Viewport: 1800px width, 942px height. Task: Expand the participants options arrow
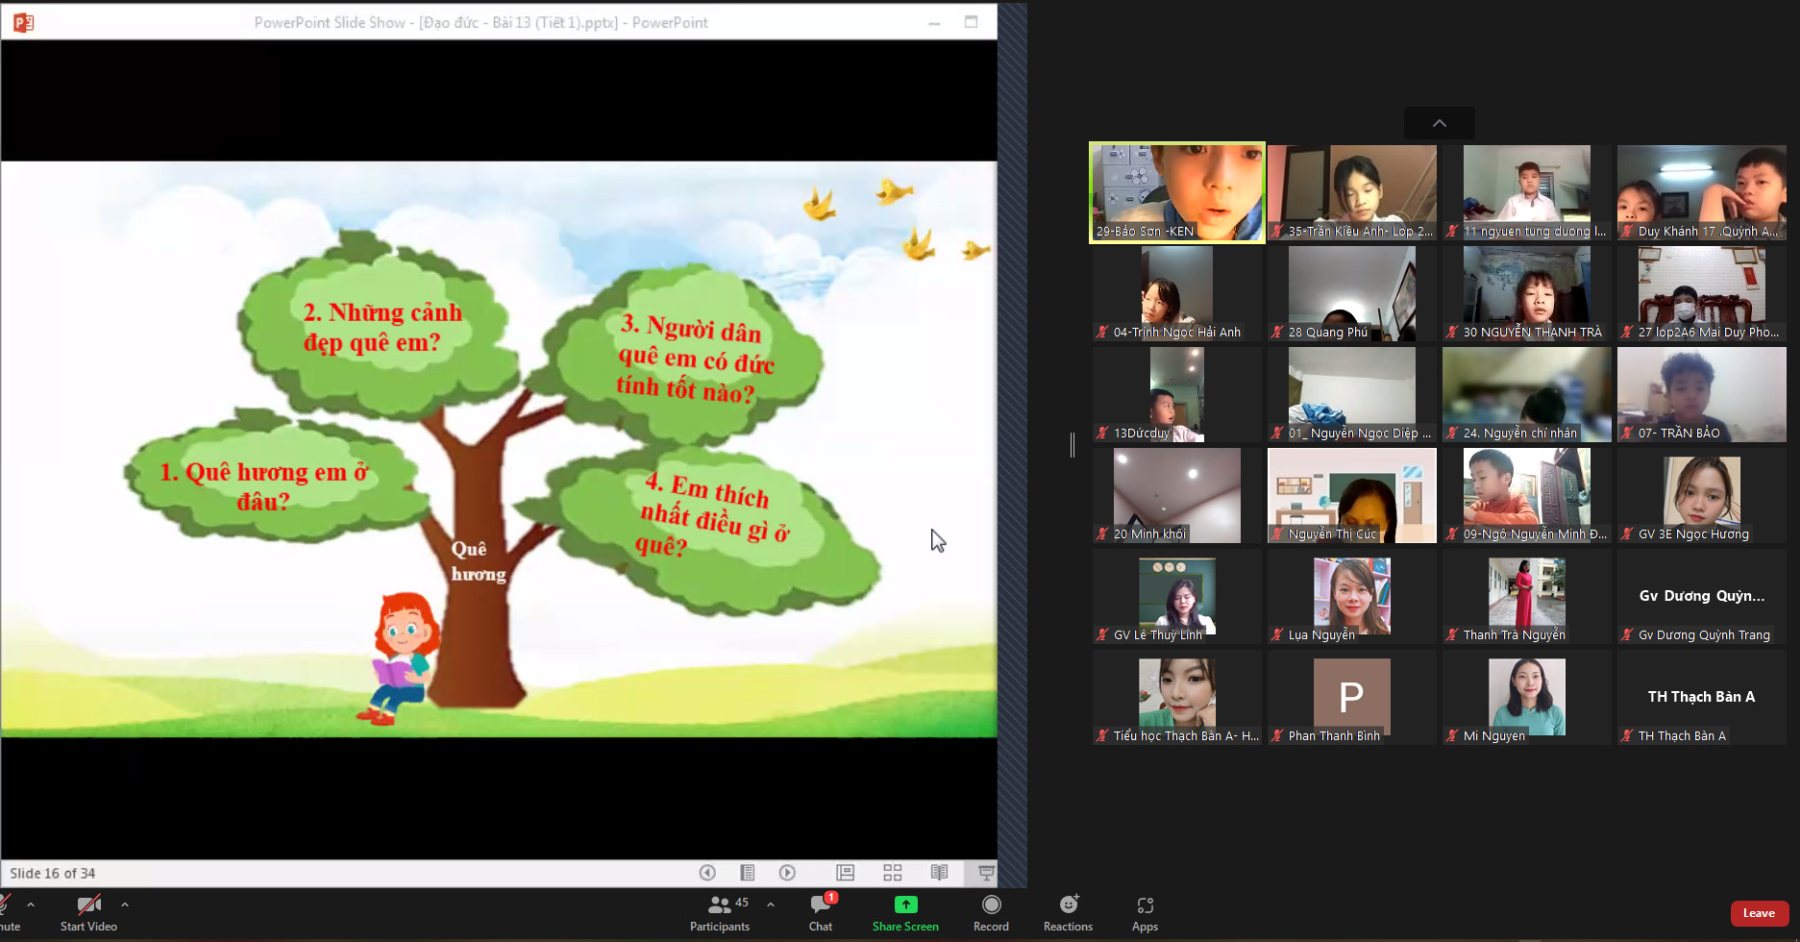pyautogui.click(x=770, y=904)
